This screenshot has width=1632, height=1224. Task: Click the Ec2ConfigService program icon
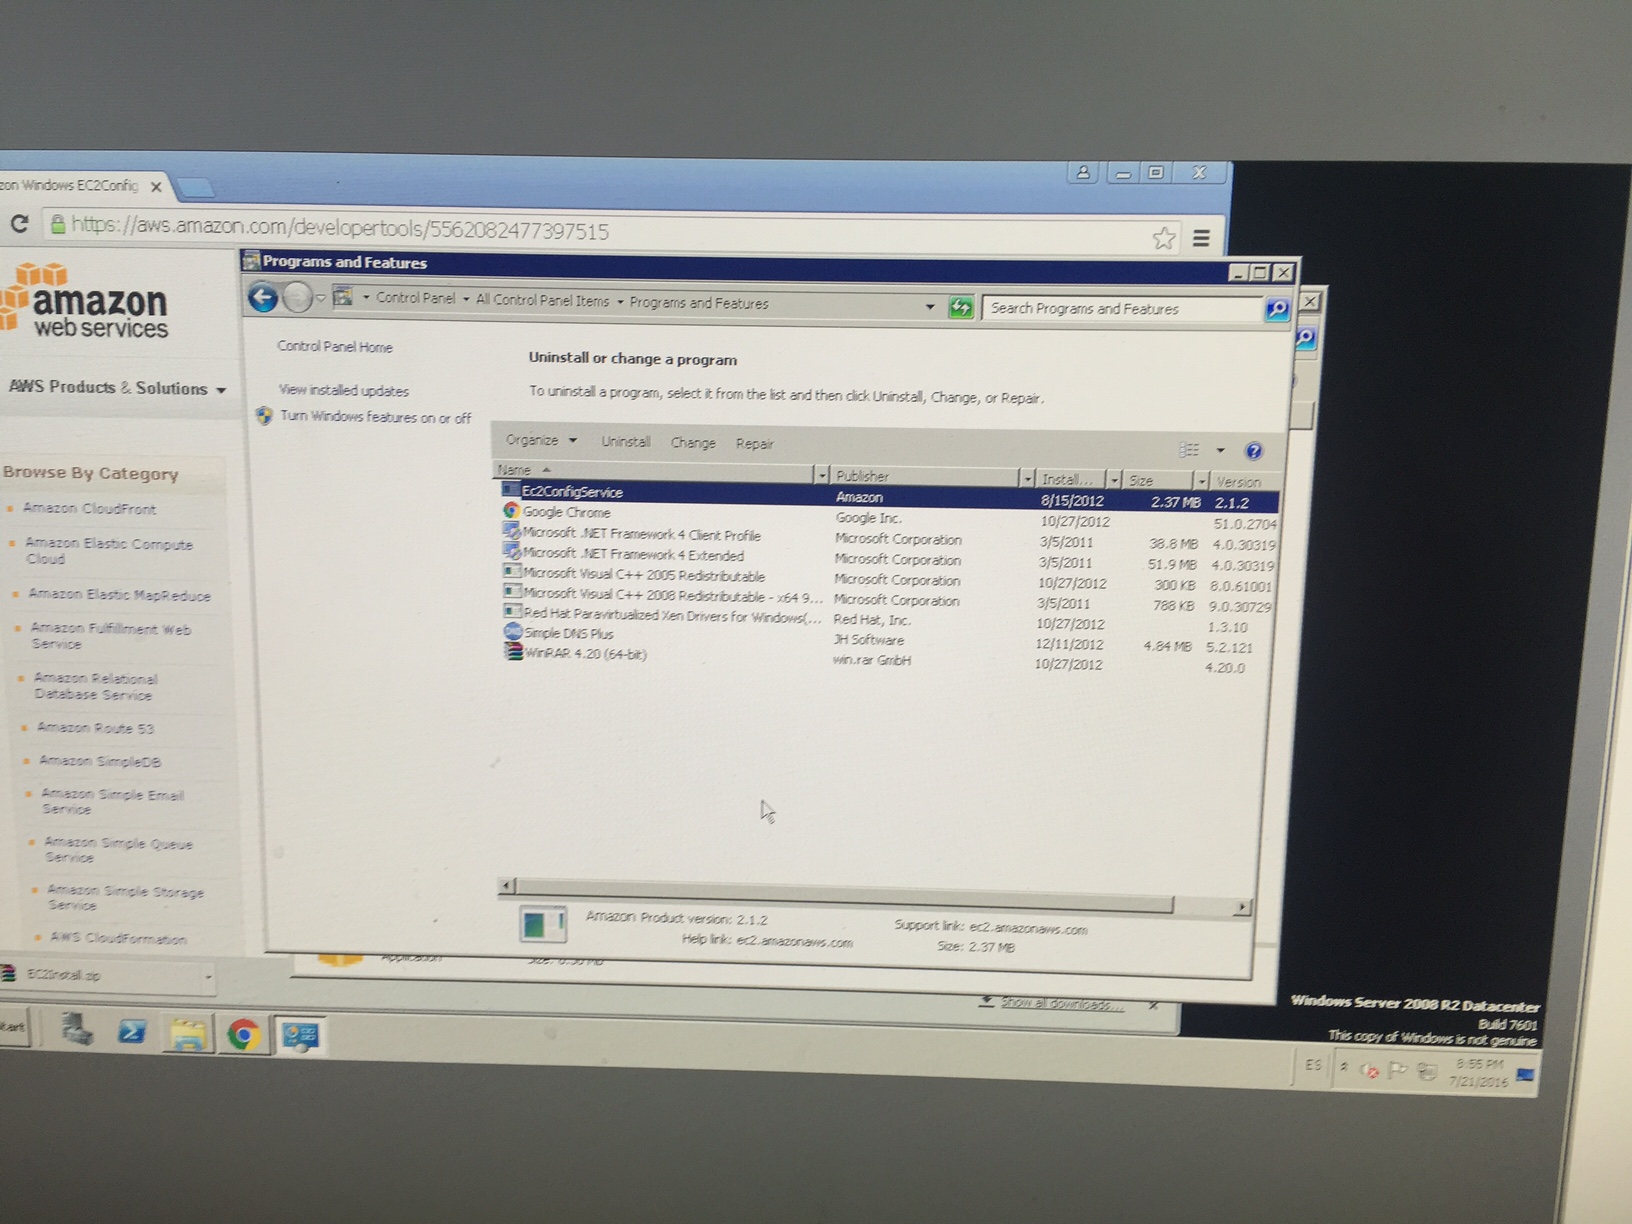tap(511, 490)
